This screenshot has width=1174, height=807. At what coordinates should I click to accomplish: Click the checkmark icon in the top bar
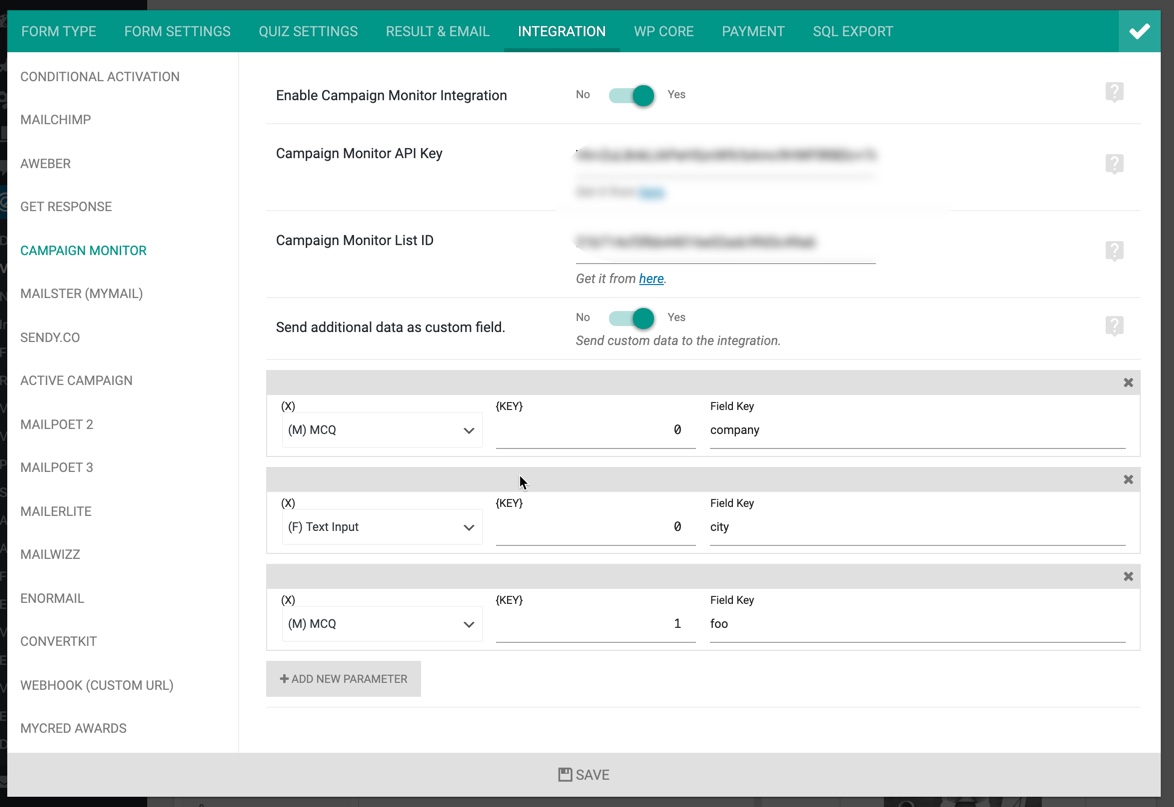(x=1139, y=31)
